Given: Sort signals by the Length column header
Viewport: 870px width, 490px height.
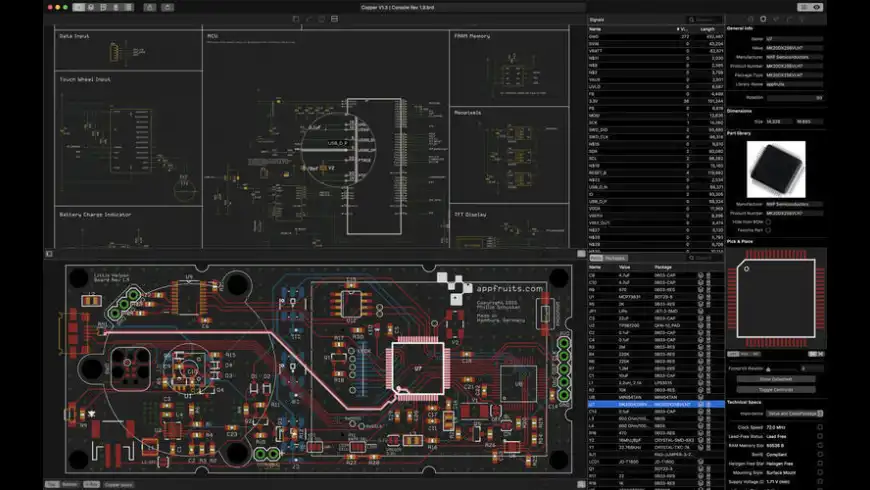Looking at the screenshot, I should pos(707,29).
